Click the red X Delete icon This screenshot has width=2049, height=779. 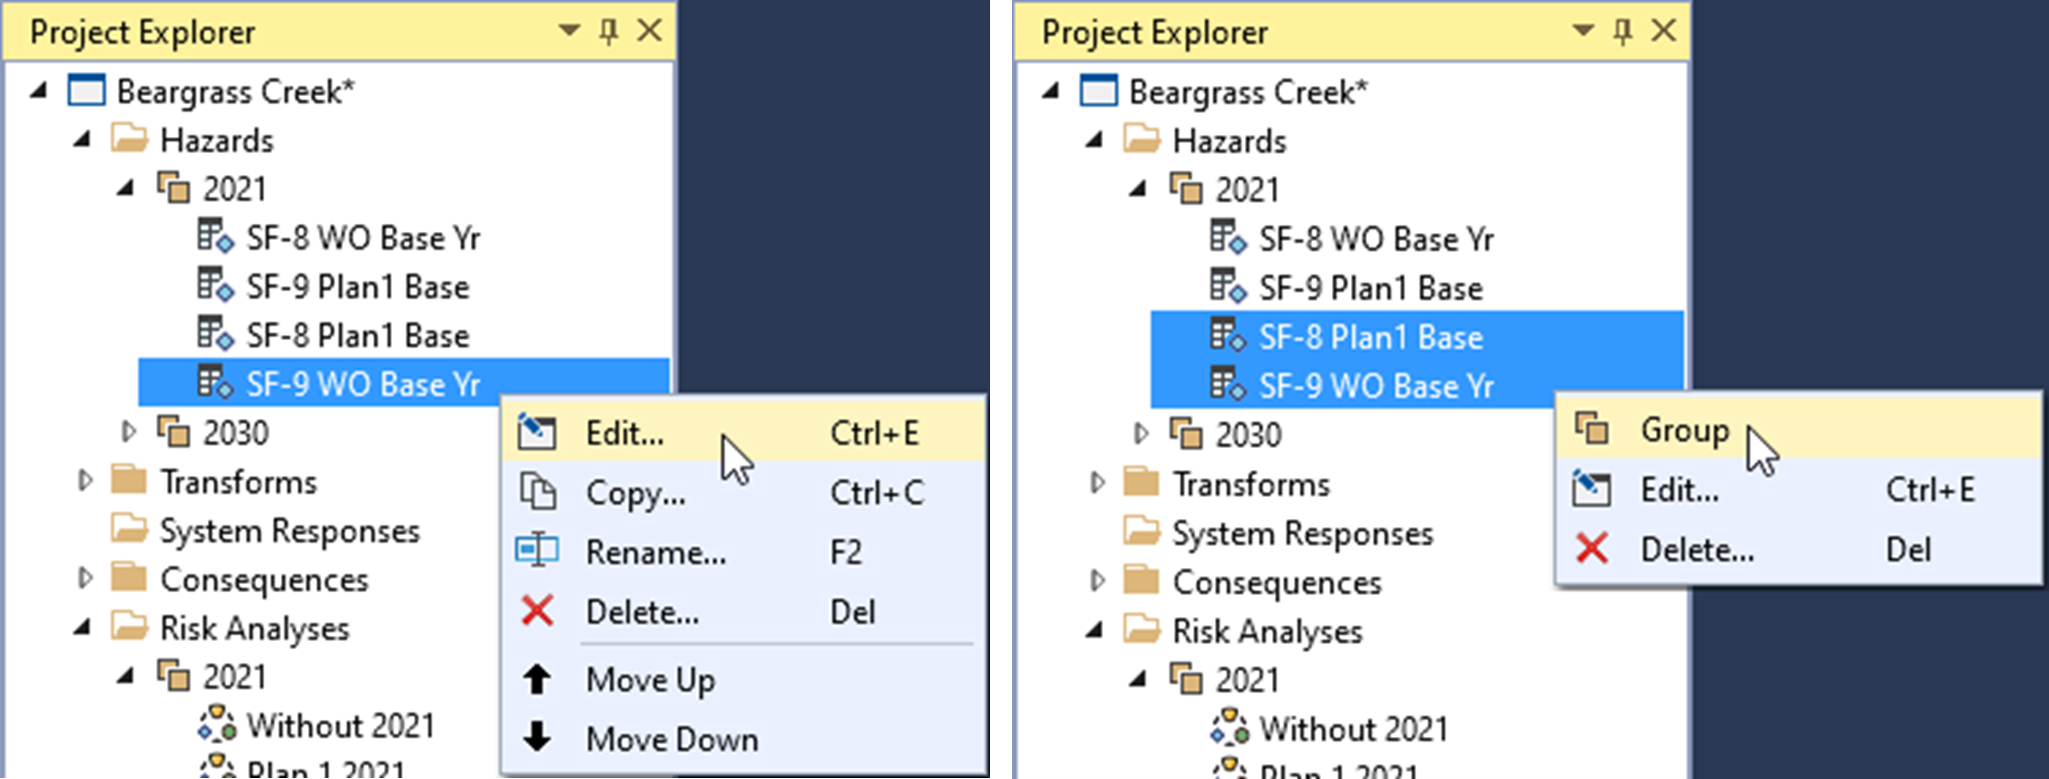537,611
